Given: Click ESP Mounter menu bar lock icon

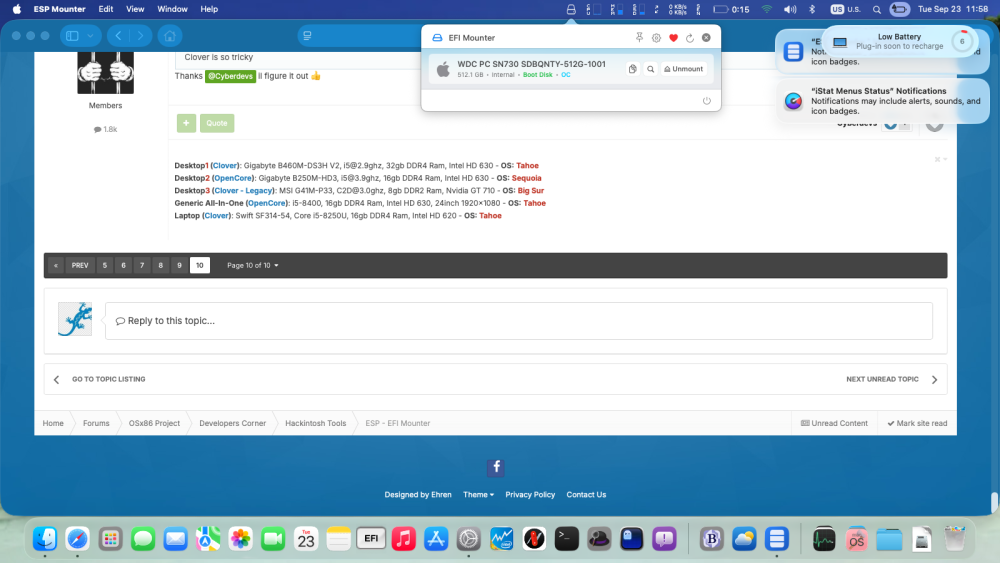Looking at the screenshot, I should 571,9.
